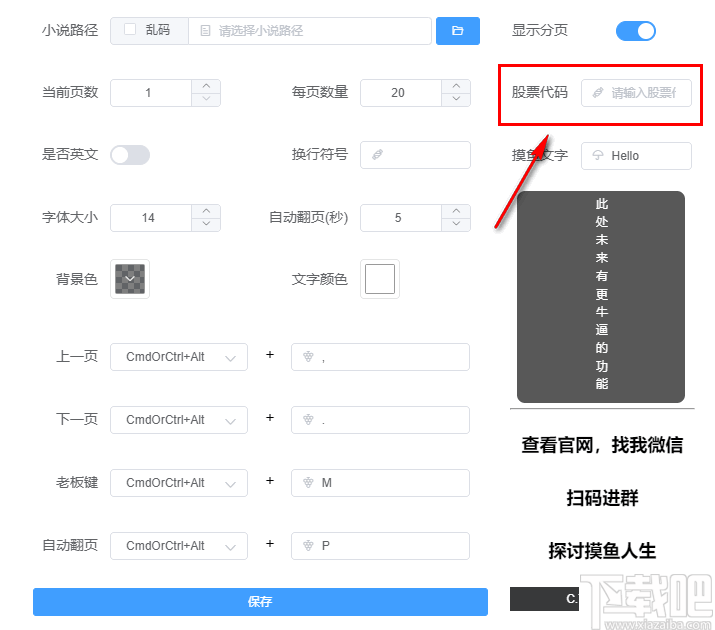Viewport: 715px width, 630px height.
Task: Decrease 自动翻页(秒) with down arrow
Action: pyautogui.click(x=456, y=224)
